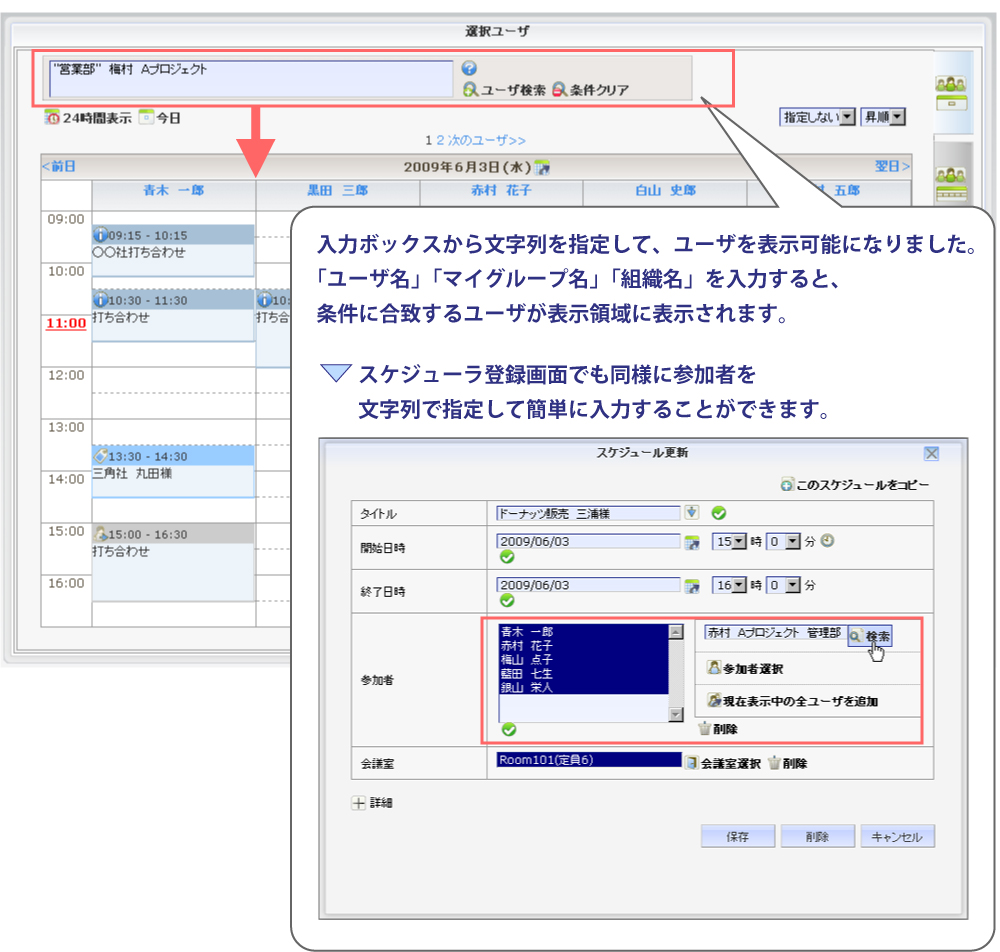Expand the 詳細 details section
Viewport: 1000px width, 952px height.
(x=372, y=803)
